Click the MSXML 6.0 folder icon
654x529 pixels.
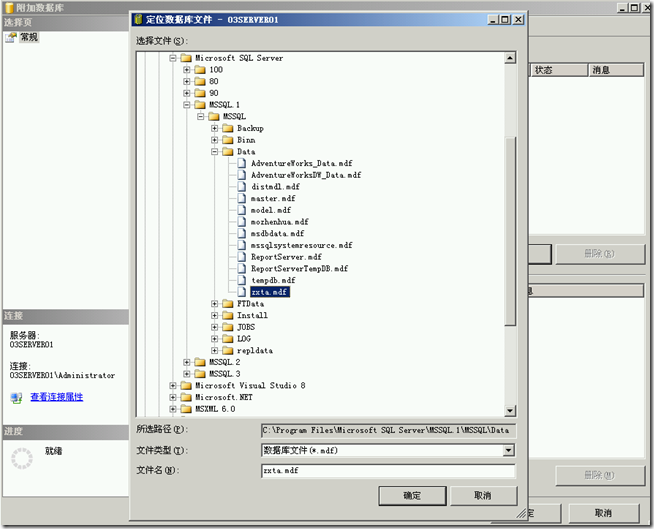(186, 409)
